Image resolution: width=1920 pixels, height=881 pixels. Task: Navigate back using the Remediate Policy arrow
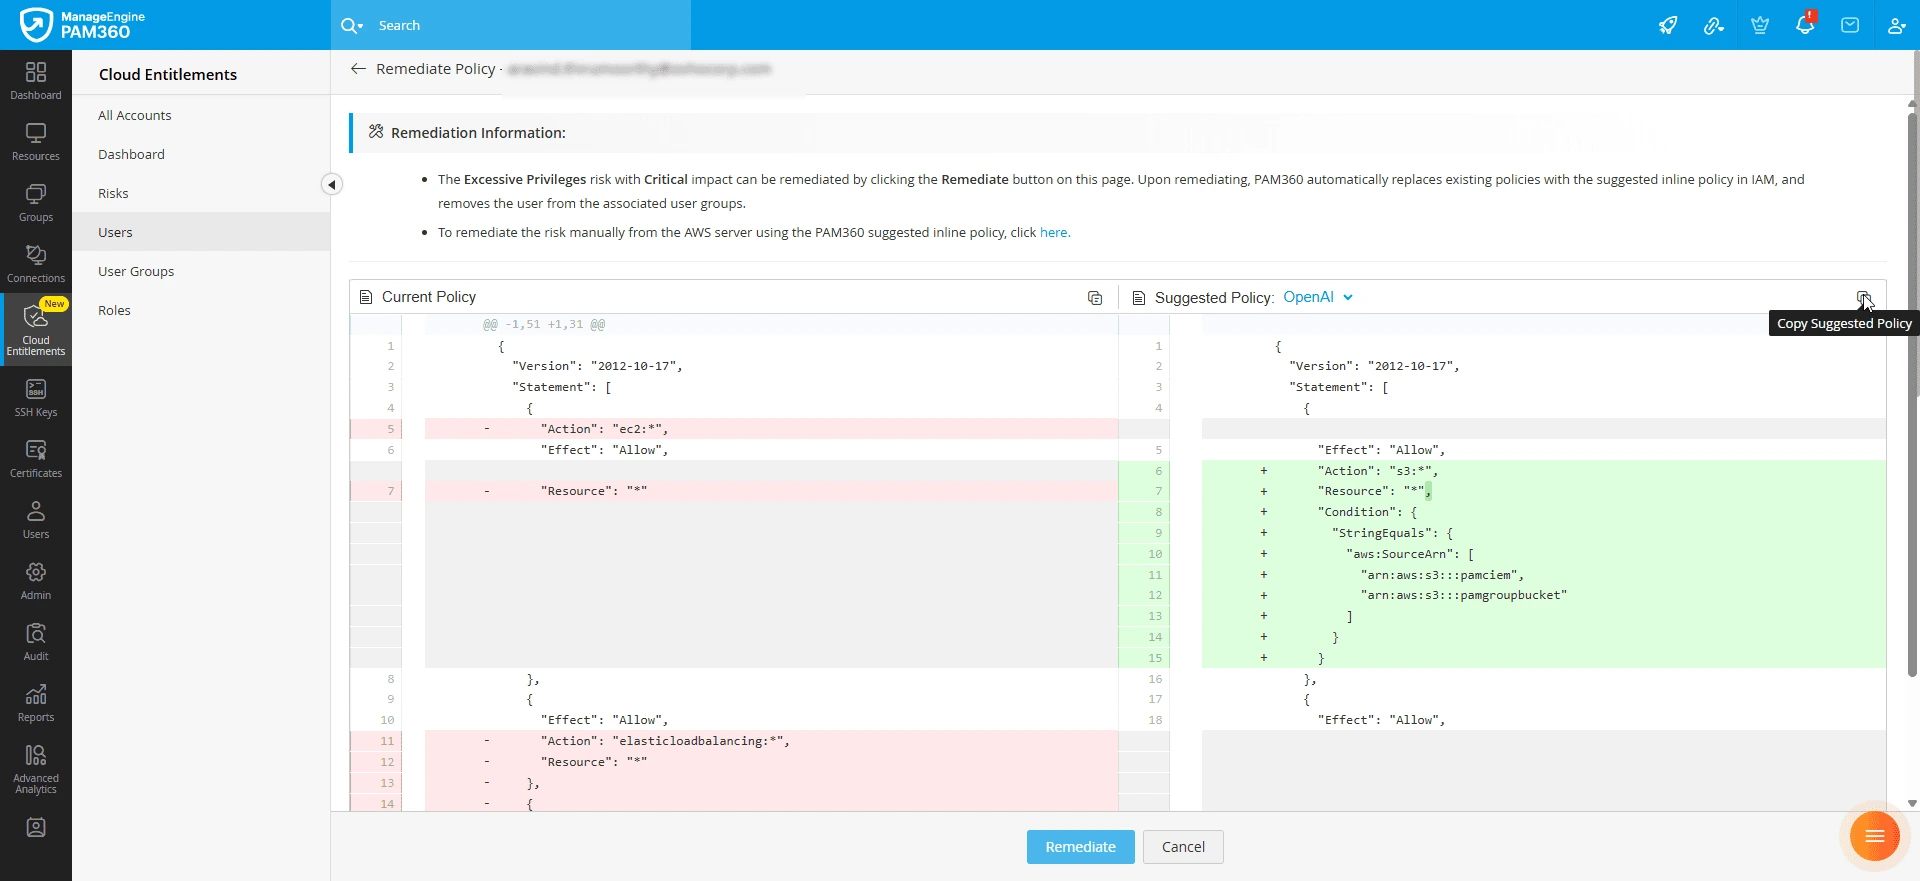pyautogui.click(x=358, y=69)
